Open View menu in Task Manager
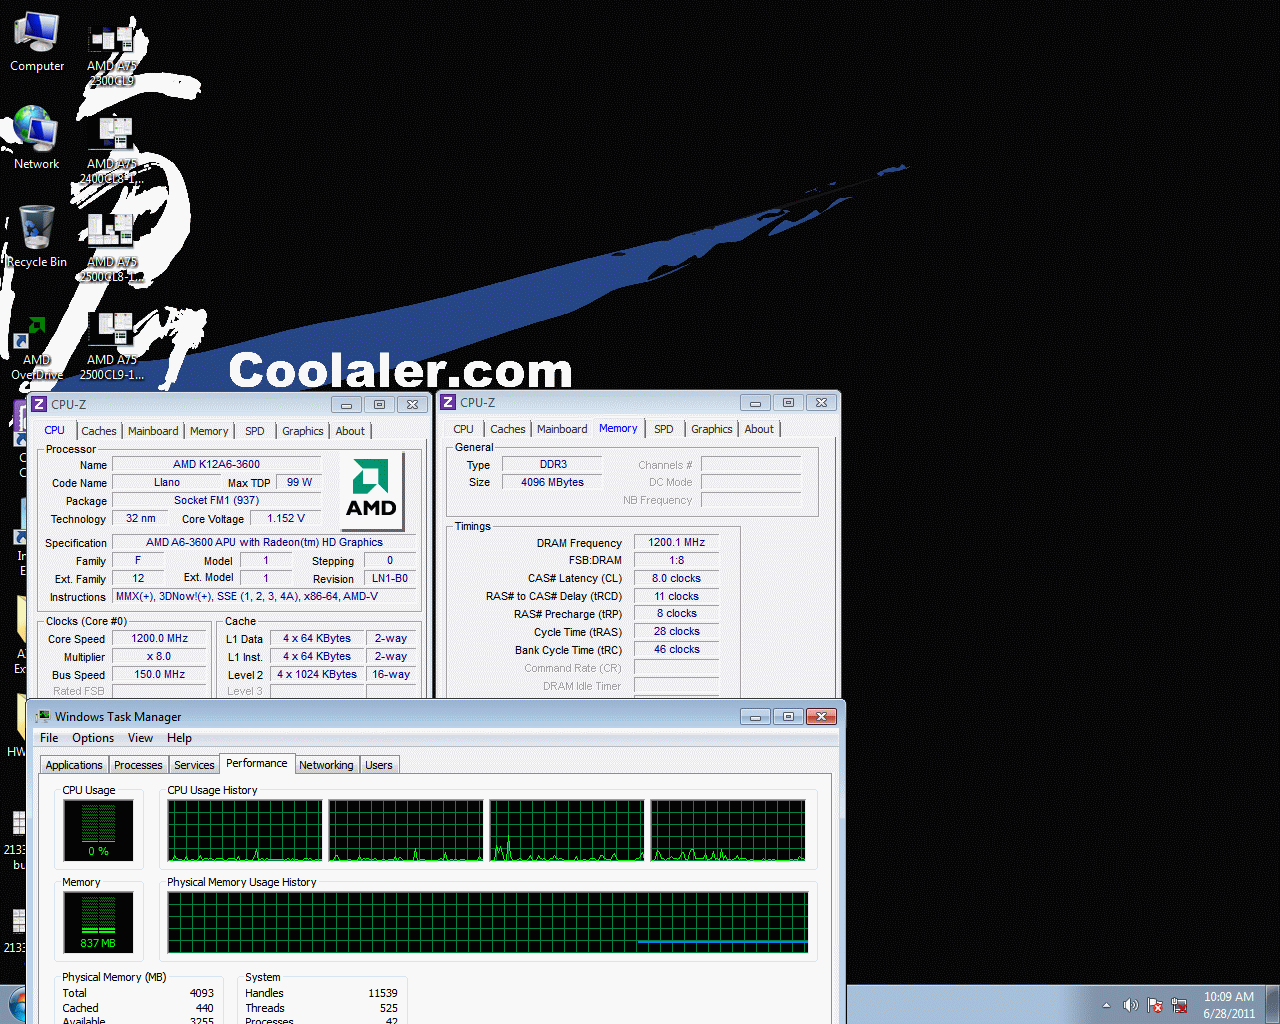Image resolution: width=1280 pixels, height=1024 pixels. click(140, 738)
